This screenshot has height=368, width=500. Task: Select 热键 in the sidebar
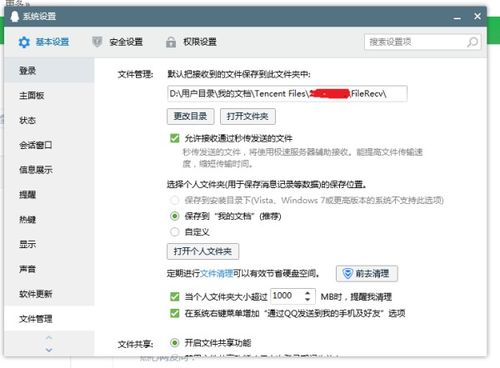(x=49, y=219)
